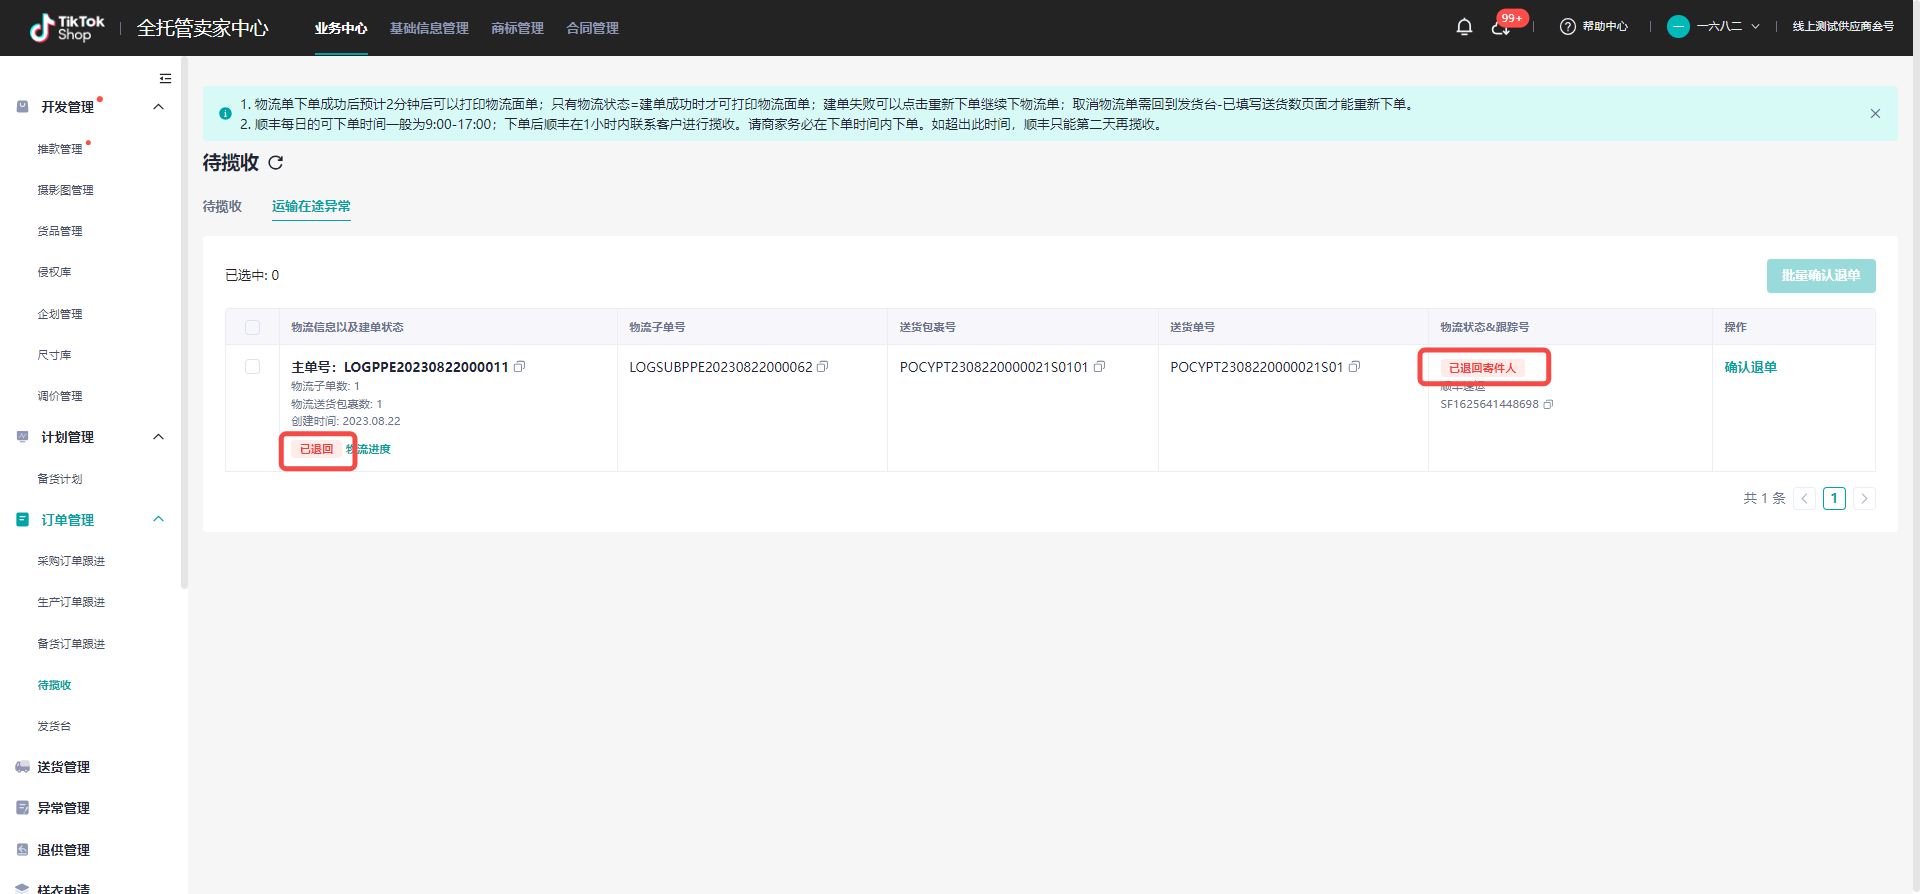Collapse the sidebar using the fold icon
This screenshot has height=894, width=1920.
(165, 78)
